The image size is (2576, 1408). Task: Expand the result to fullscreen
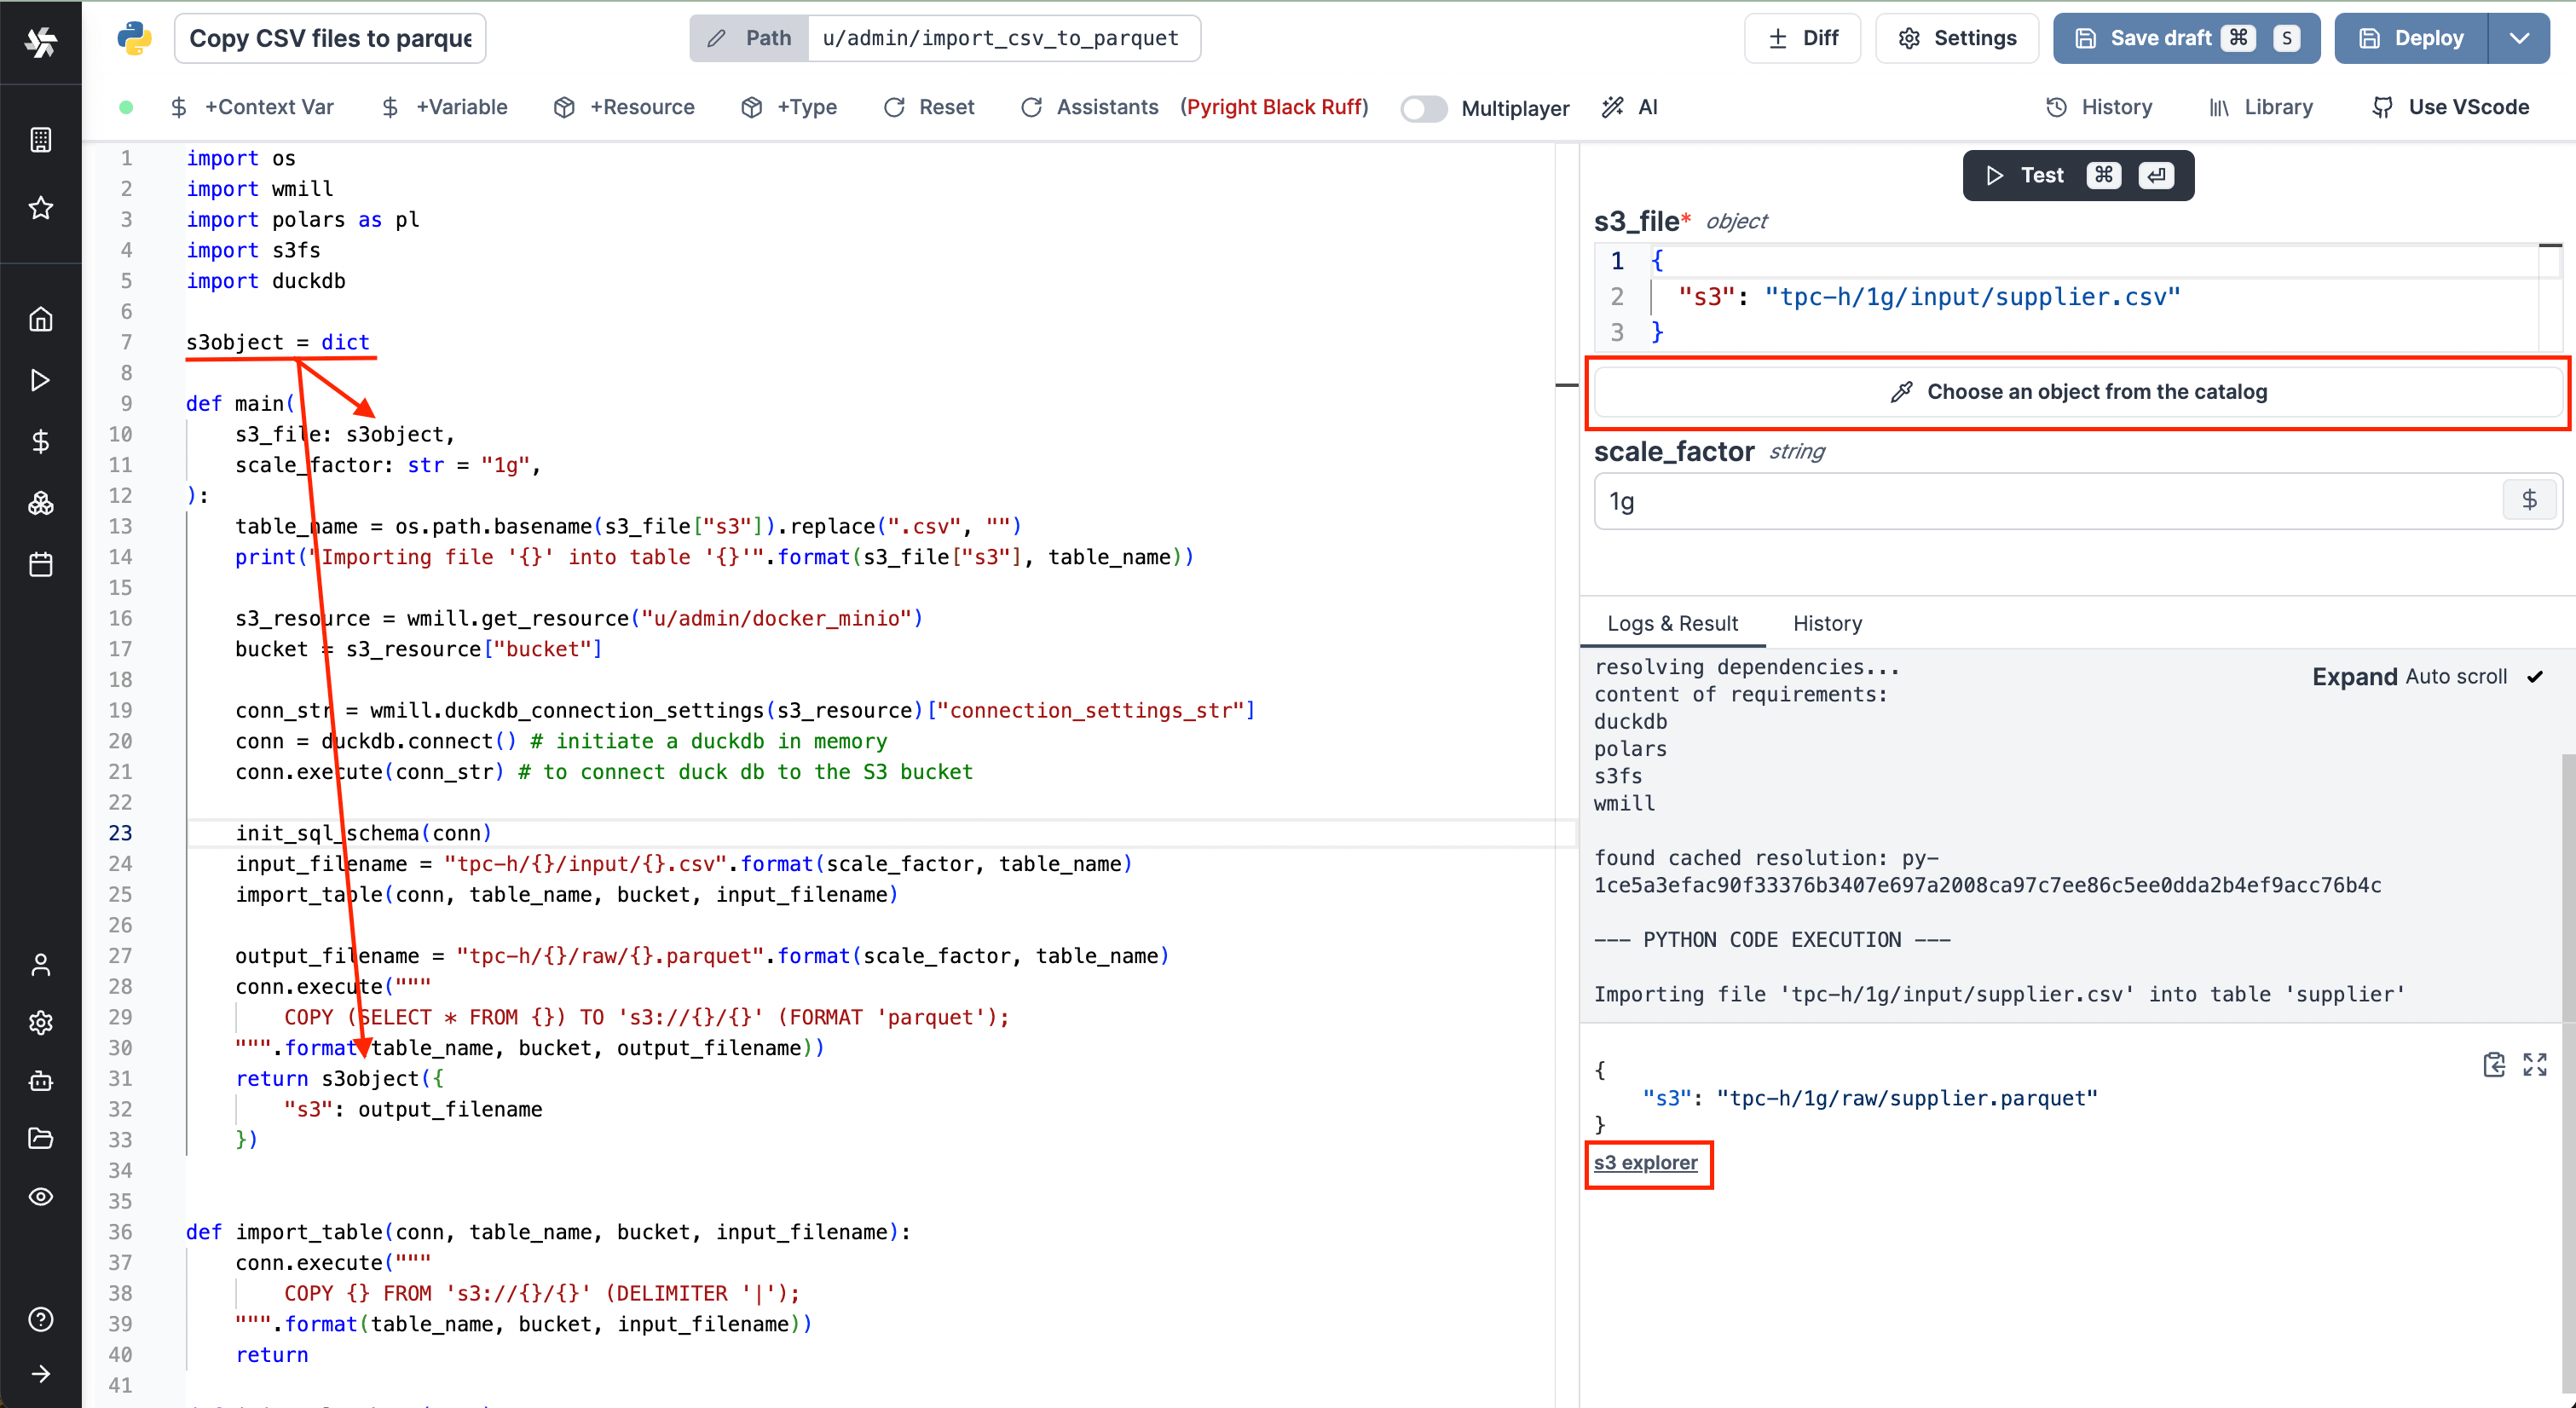[x=2536, y=1065]
